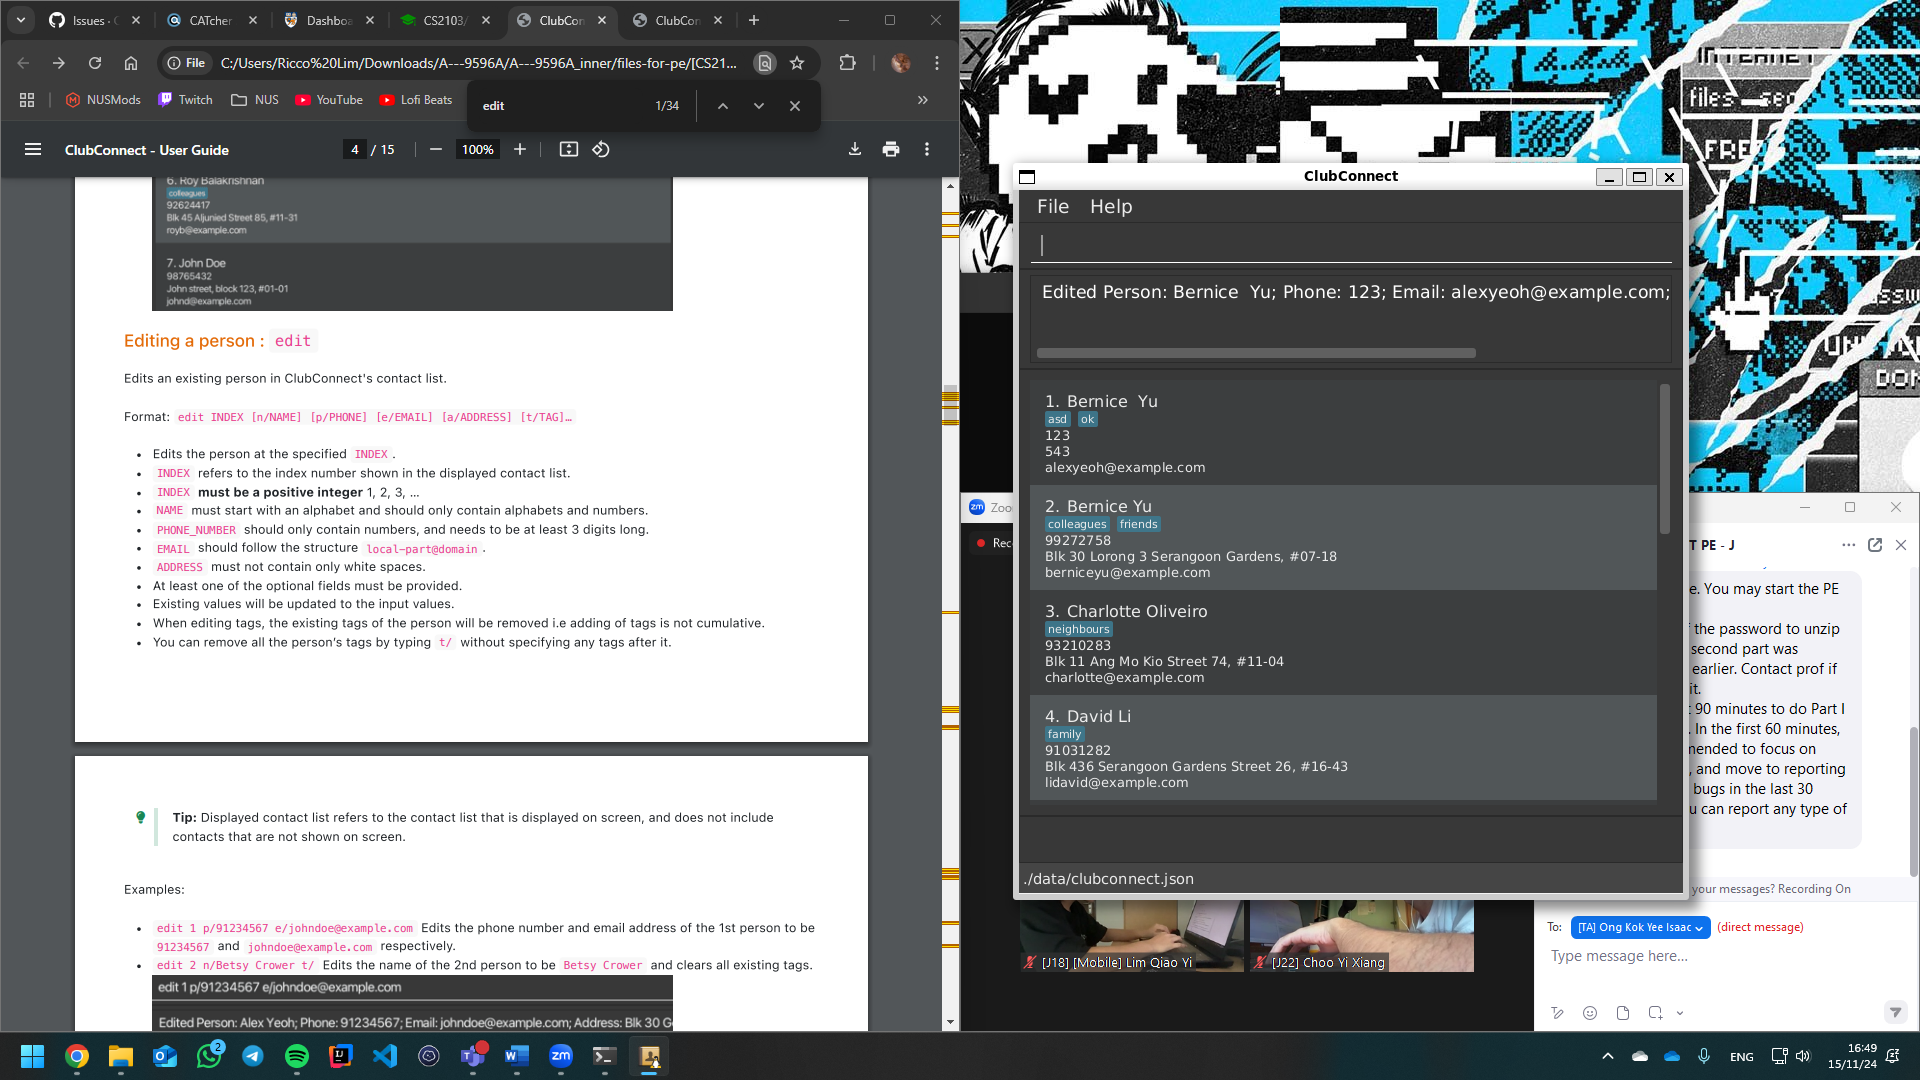Close the find bar
Viewport: 1920px width, 1080px height.
coord(794,106)
